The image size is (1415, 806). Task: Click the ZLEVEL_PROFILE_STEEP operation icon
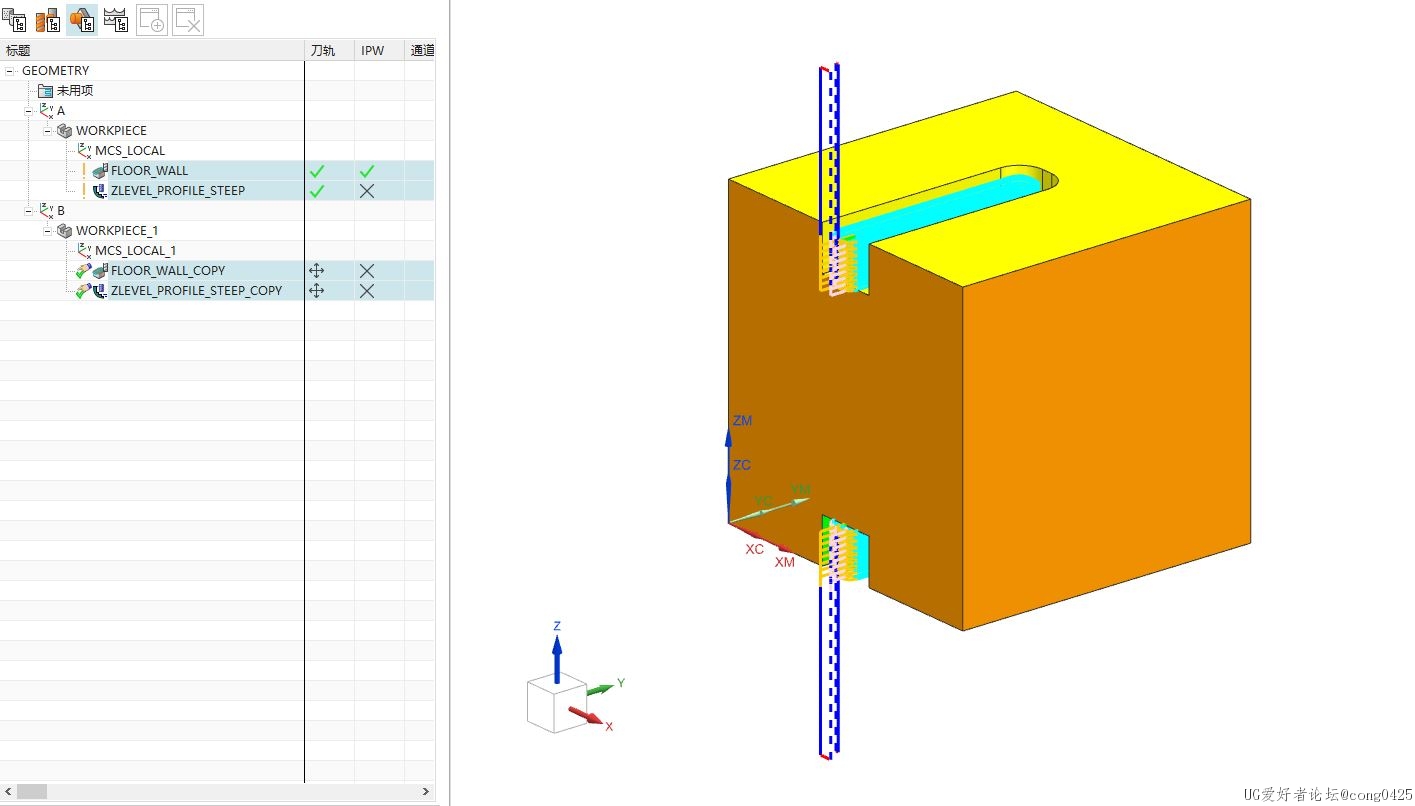point(100,191)
